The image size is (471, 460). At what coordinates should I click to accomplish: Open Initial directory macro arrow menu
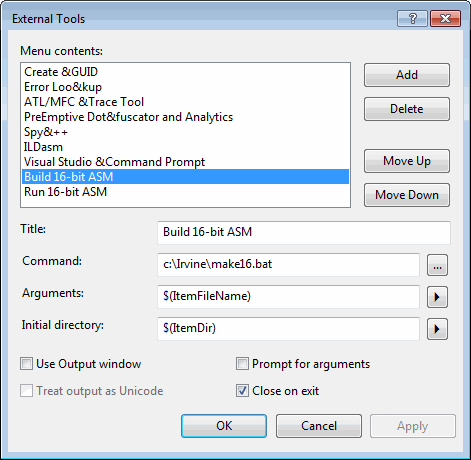pos(437,329)
